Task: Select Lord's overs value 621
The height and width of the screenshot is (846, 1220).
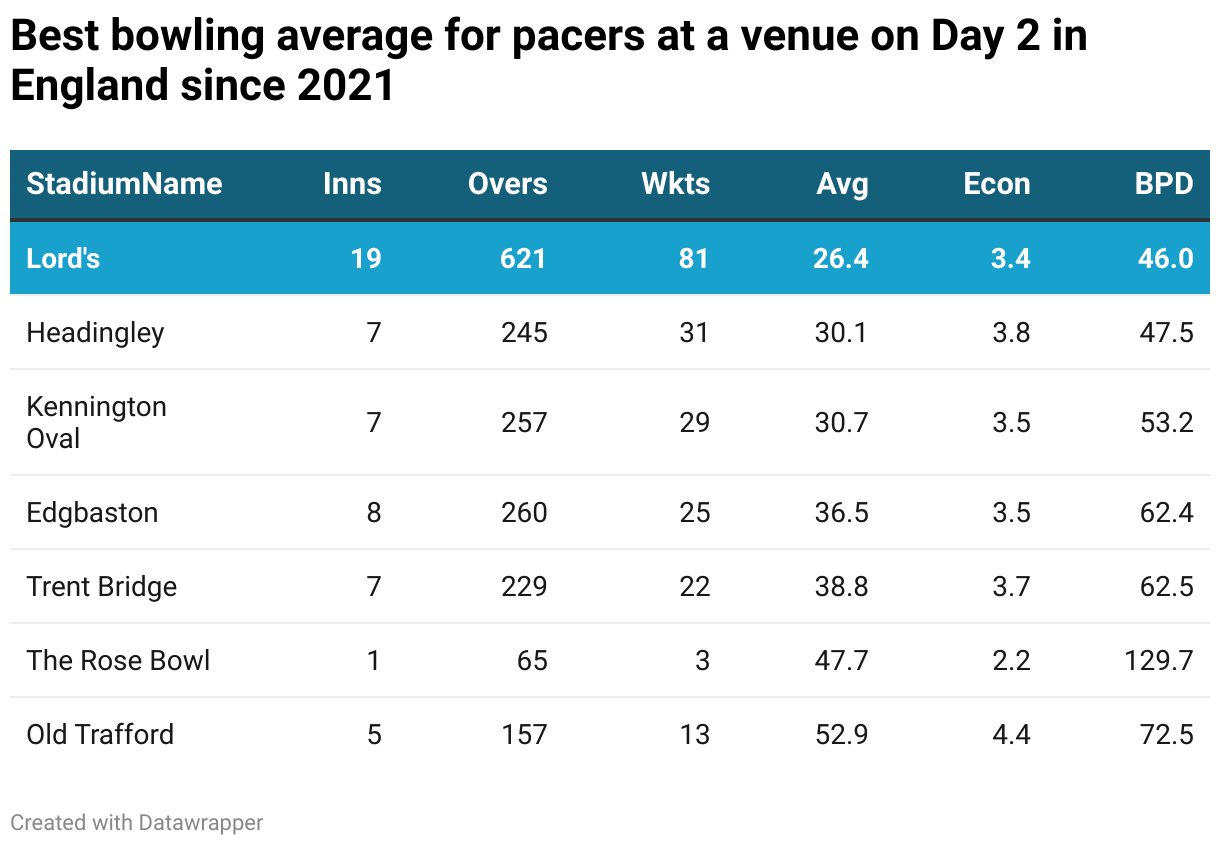Action: [x=524, y=259]
